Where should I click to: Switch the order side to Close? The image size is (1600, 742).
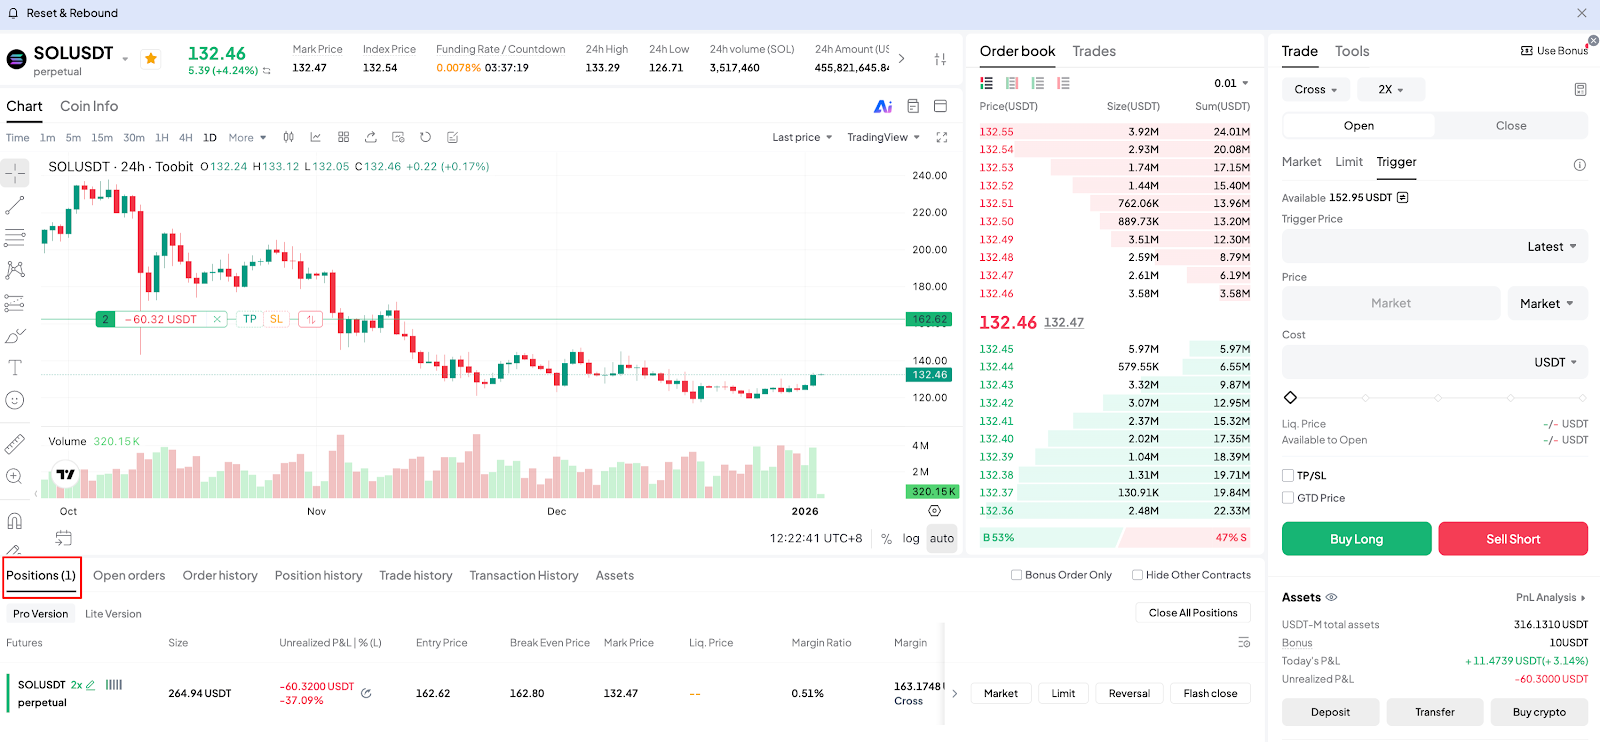point(1511,126)
